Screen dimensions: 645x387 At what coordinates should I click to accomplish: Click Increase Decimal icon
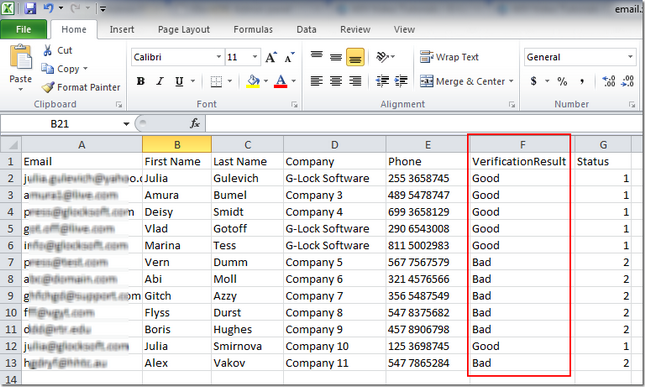609,81
